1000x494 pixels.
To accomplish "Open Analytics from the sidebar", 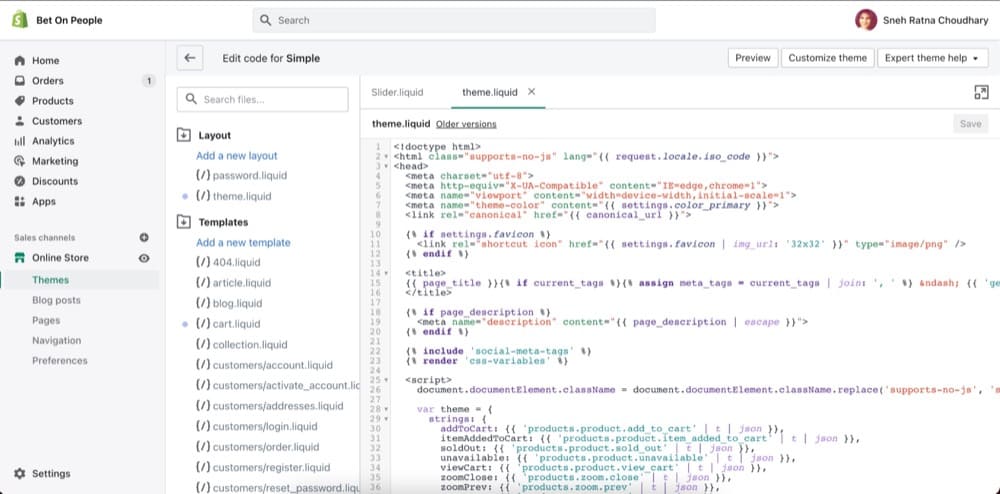I will click(53, 141).
